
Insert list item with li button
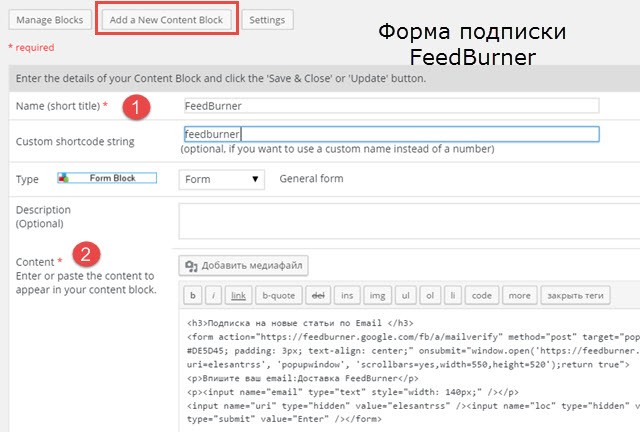coord(453,295)
